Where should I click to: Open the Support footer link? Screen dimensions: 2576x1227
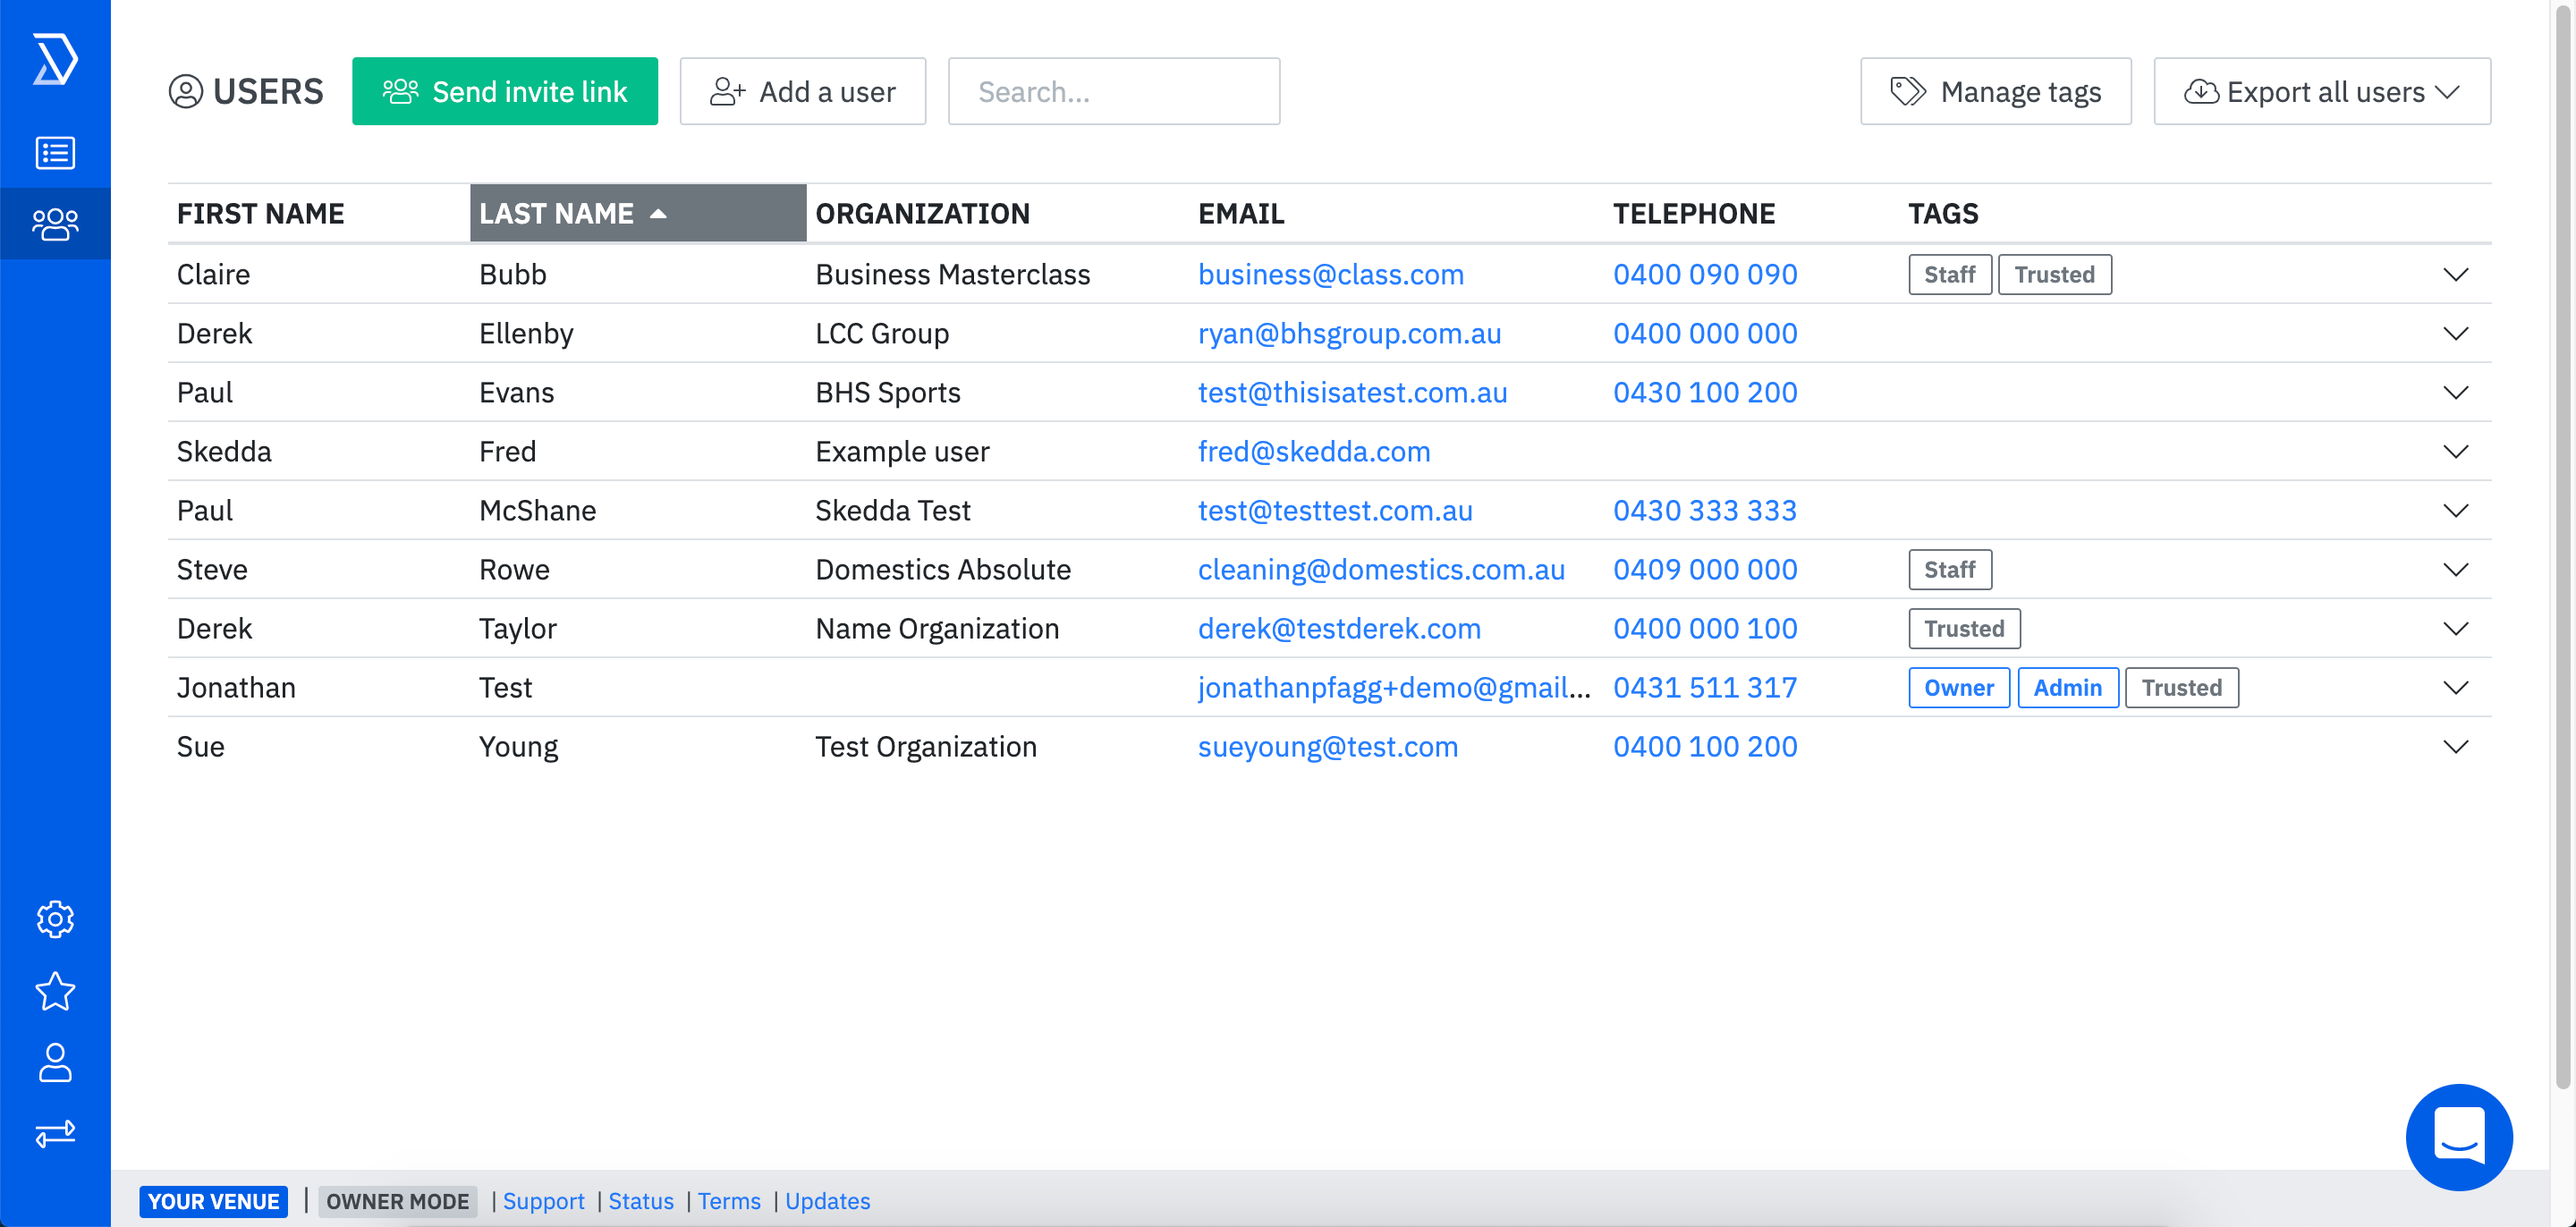[x=543, y=1201]
